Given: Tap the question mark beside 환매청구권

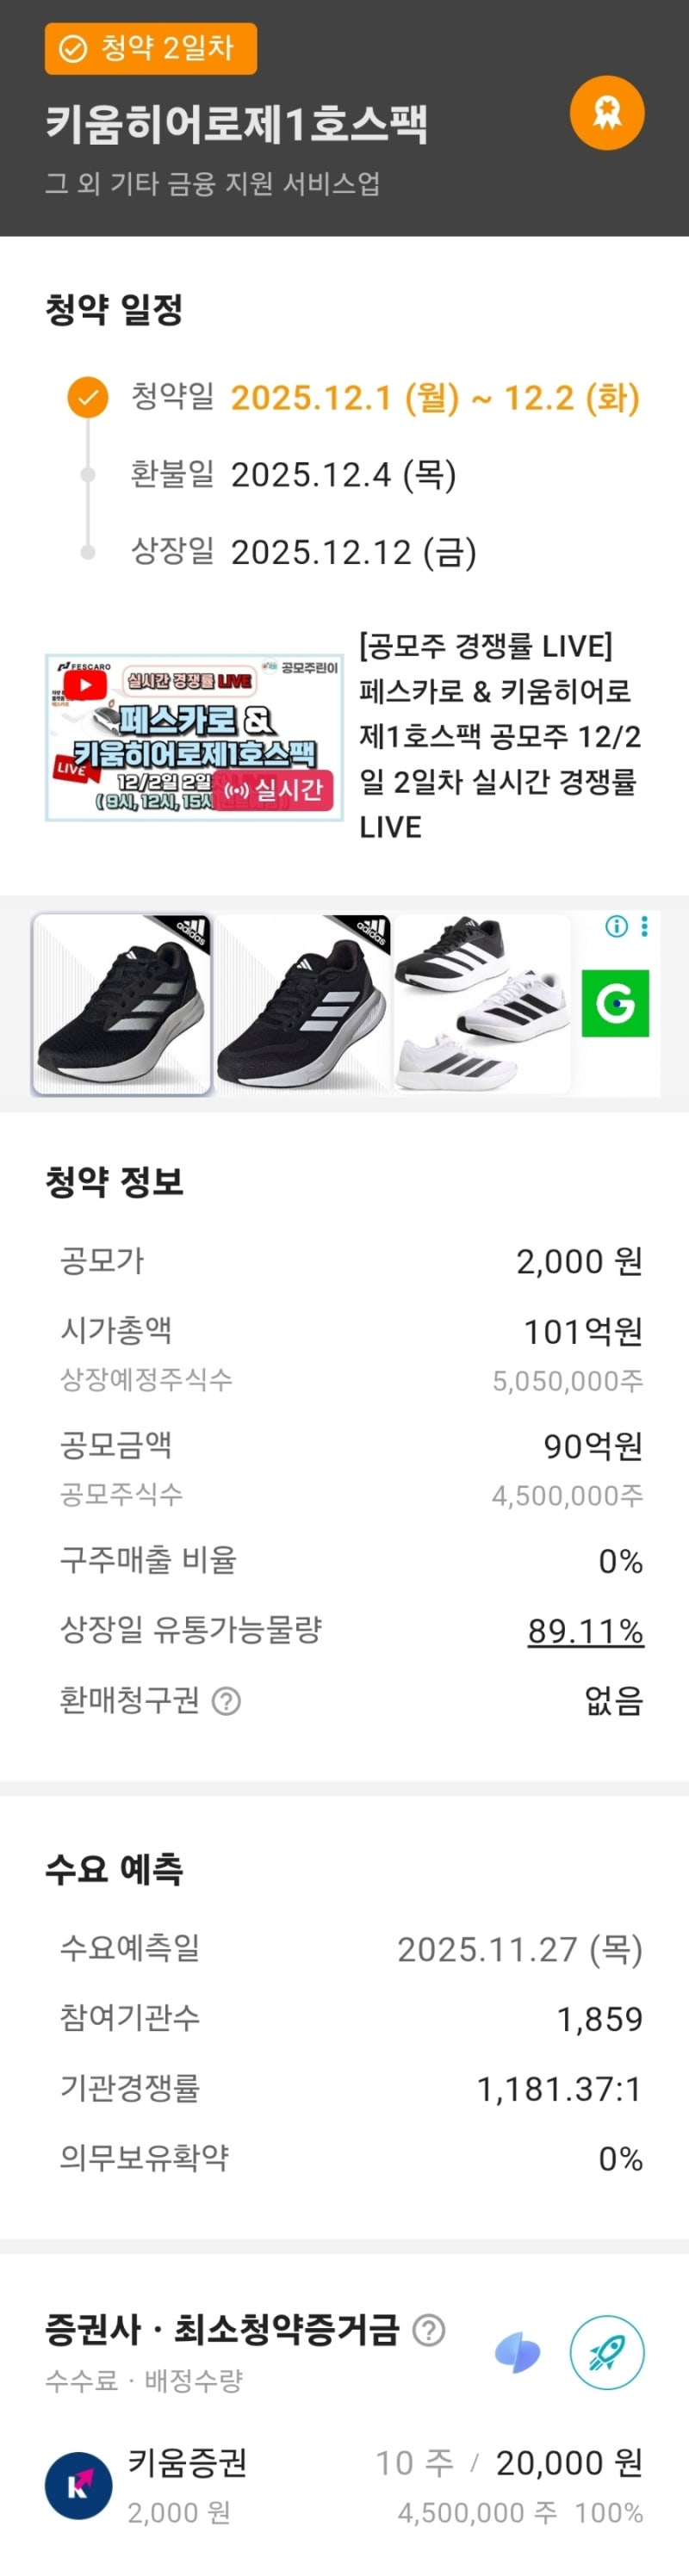Looking at the screenshot, I should (x=227, y=1701).
